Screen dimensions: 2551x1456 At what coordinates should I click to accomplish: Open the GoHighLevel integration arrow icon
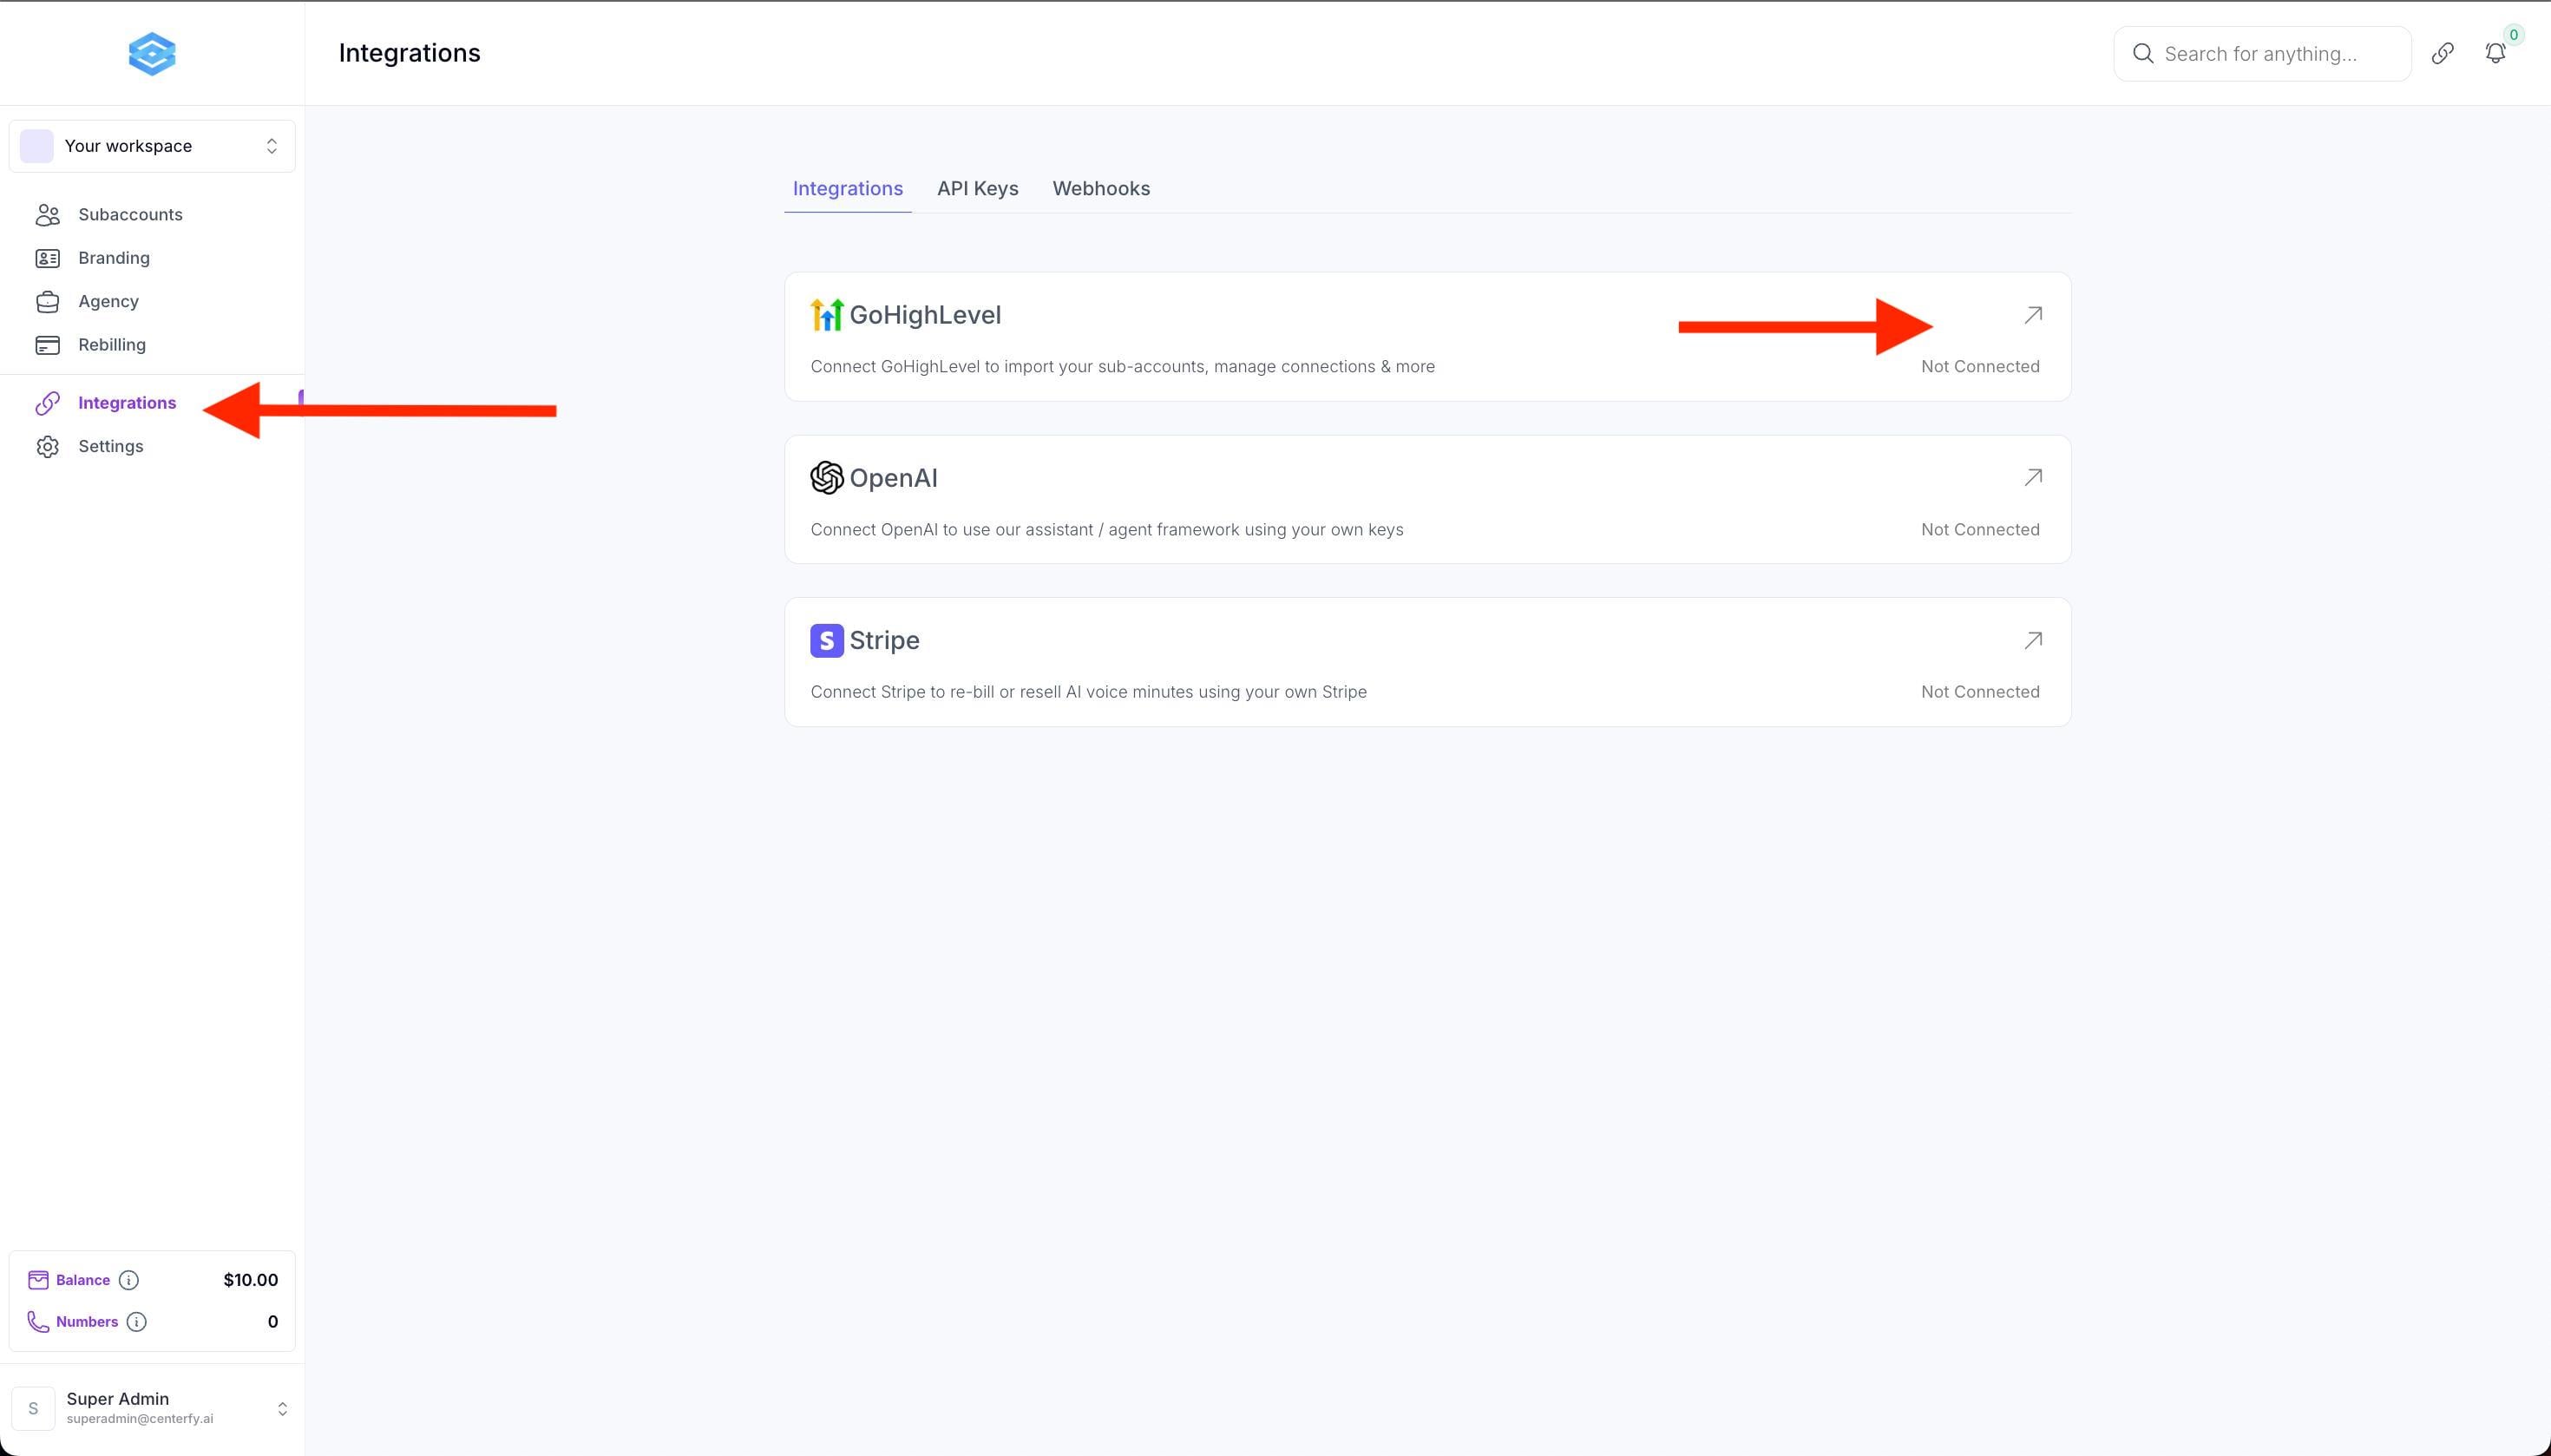(x=2032, y=315)
